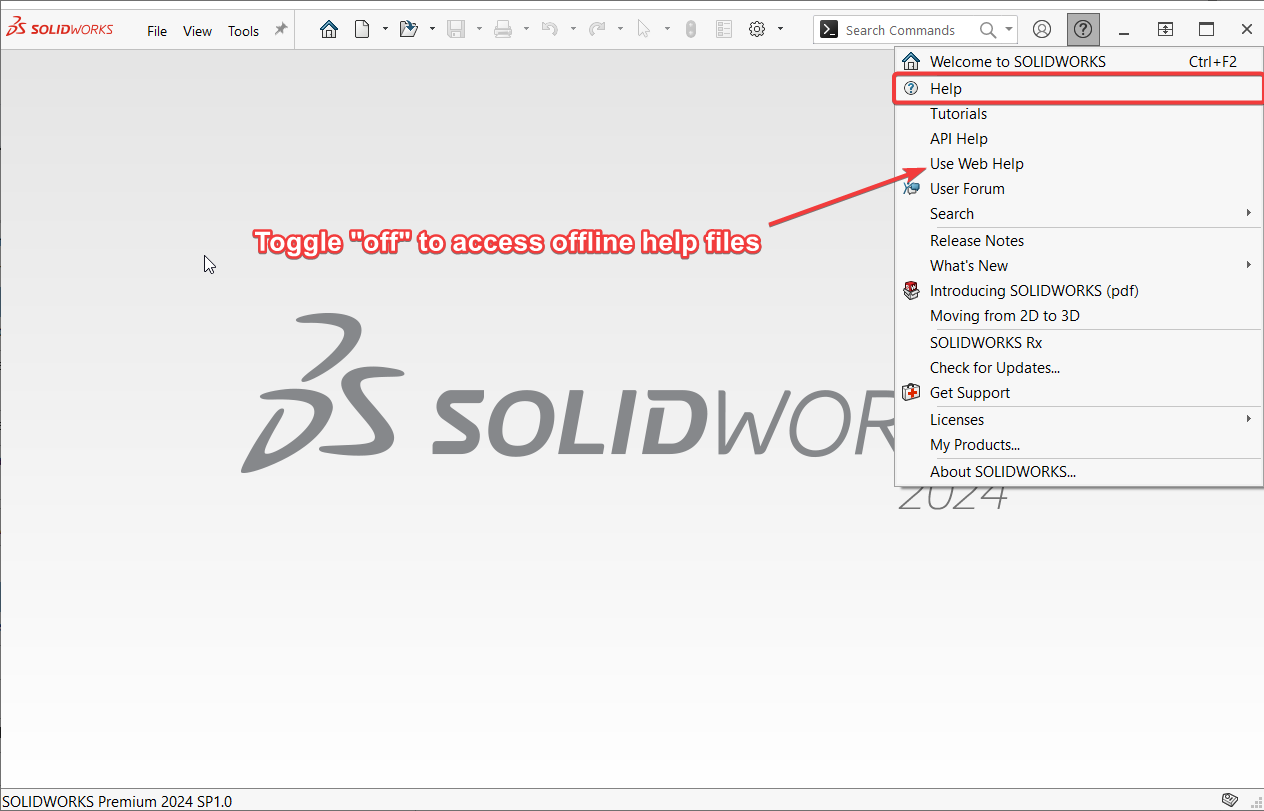Expand the Options gear dropdown arrow

pos(780,30)
